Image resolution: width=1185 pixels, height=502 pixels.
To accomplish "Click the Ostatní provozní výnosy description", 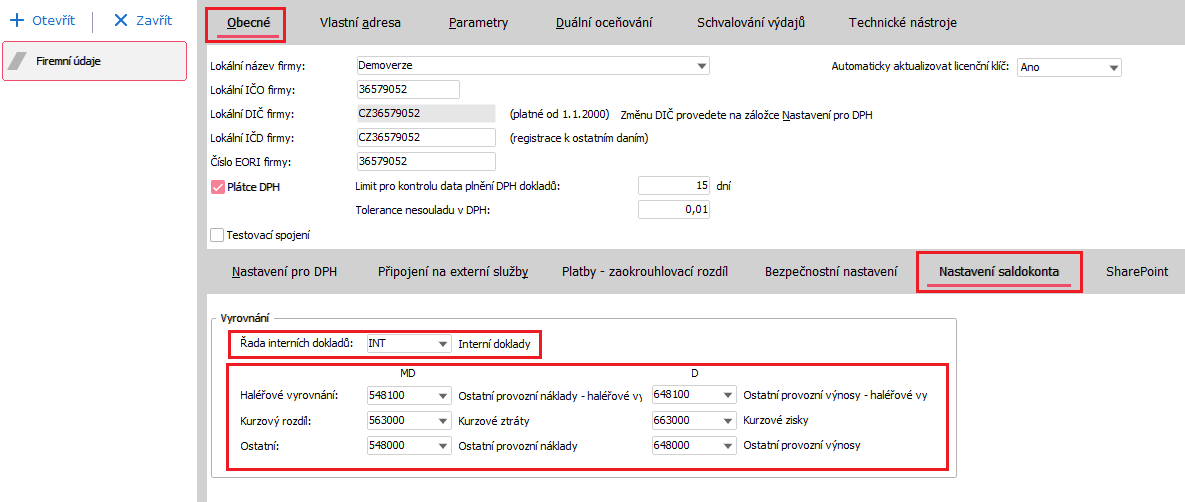I will pos(803,446).
